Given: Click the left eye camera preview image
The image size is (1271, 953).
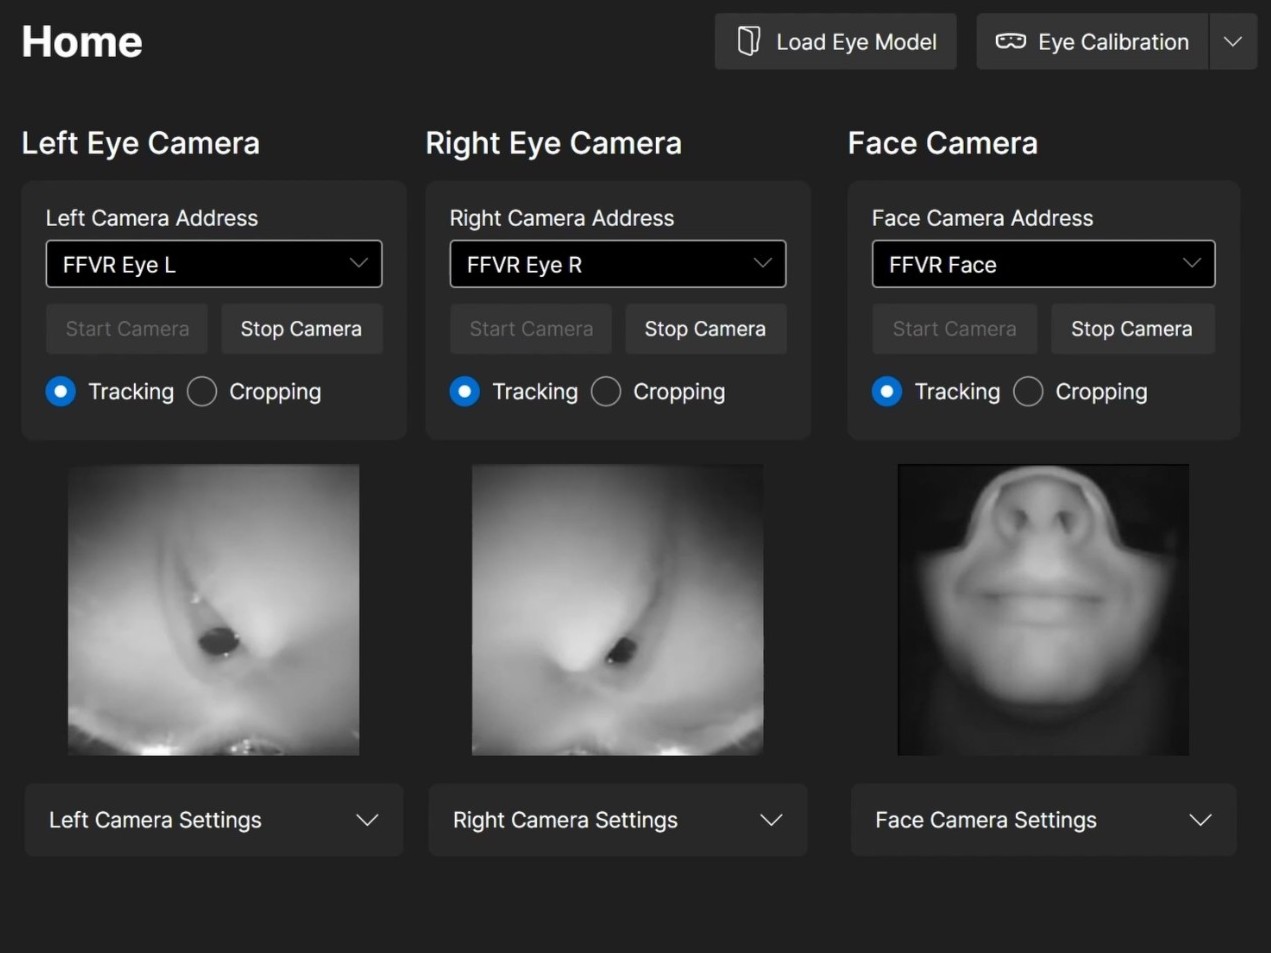Looking at the screenshot, I should click(214, 609).
